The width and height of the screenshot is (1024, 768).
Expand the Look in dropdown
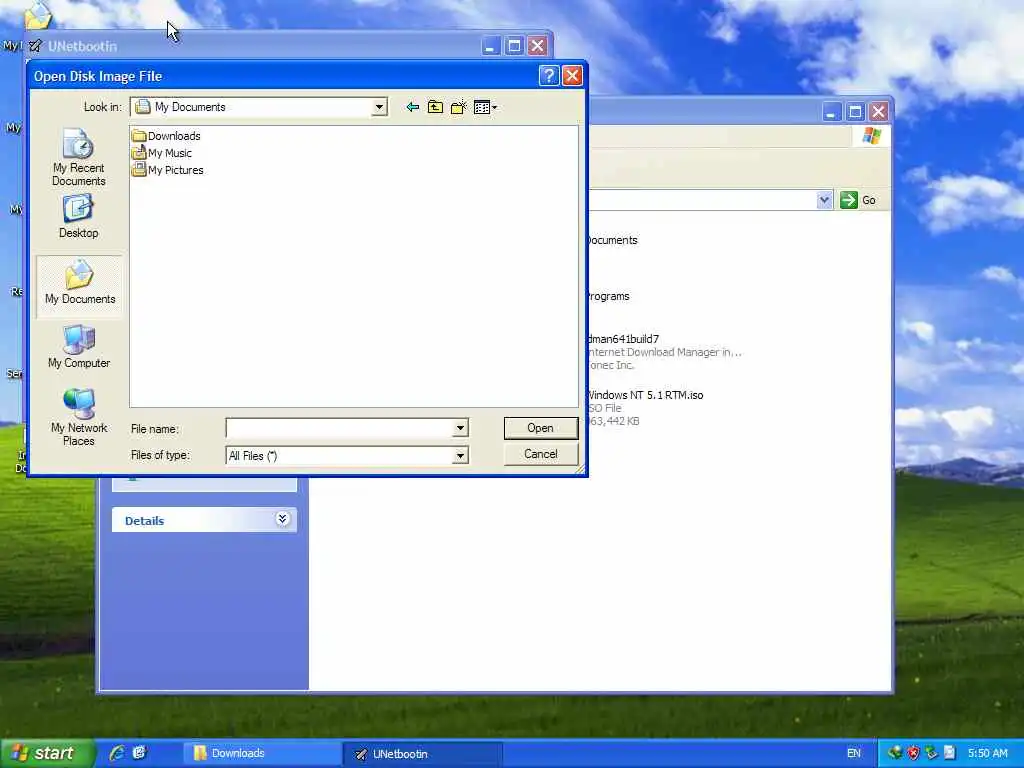379,107
